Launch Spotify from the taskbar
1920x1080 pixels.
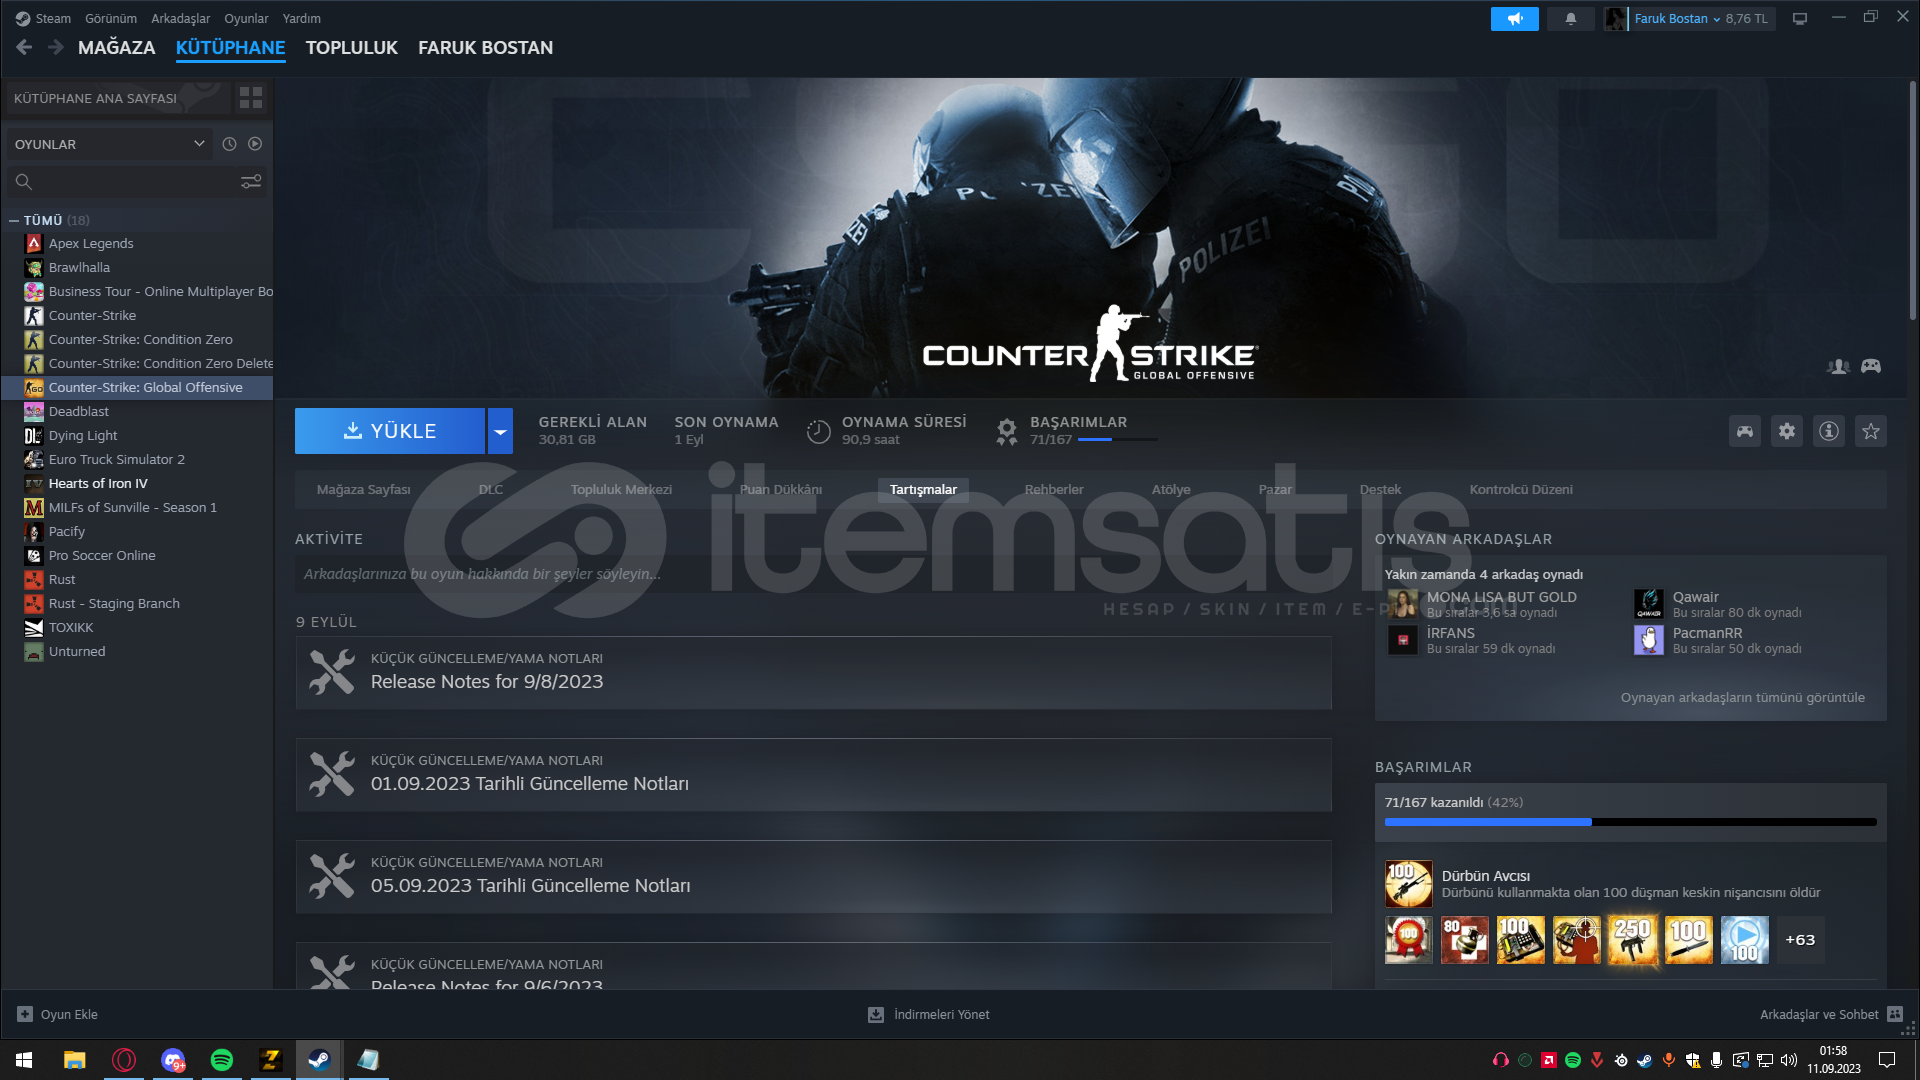tap(222, 1060)
